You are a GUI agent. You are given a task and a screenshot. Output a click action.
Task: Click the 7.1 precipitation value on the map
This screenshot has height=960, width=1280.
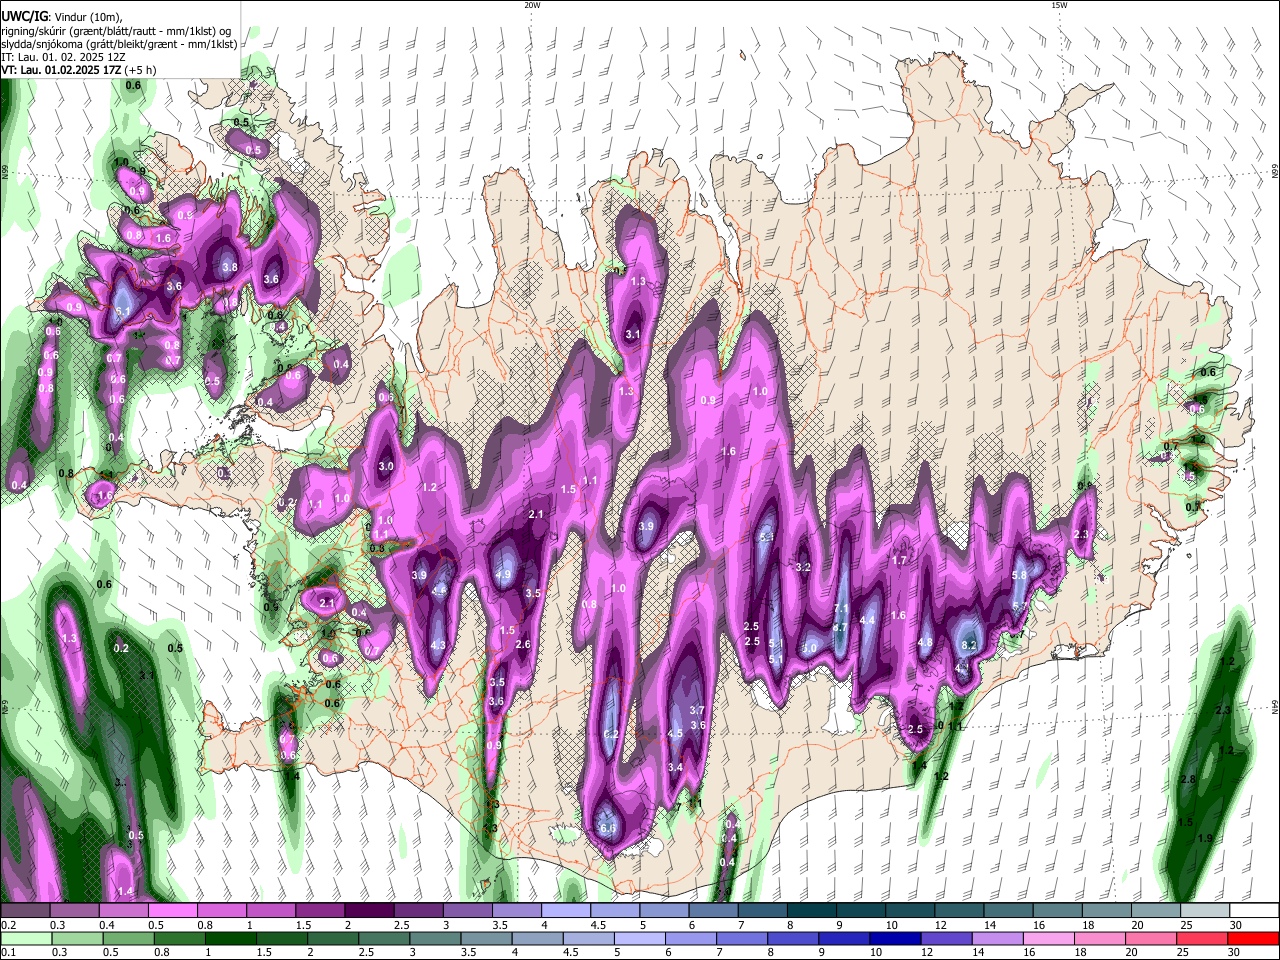click(841, 608)
